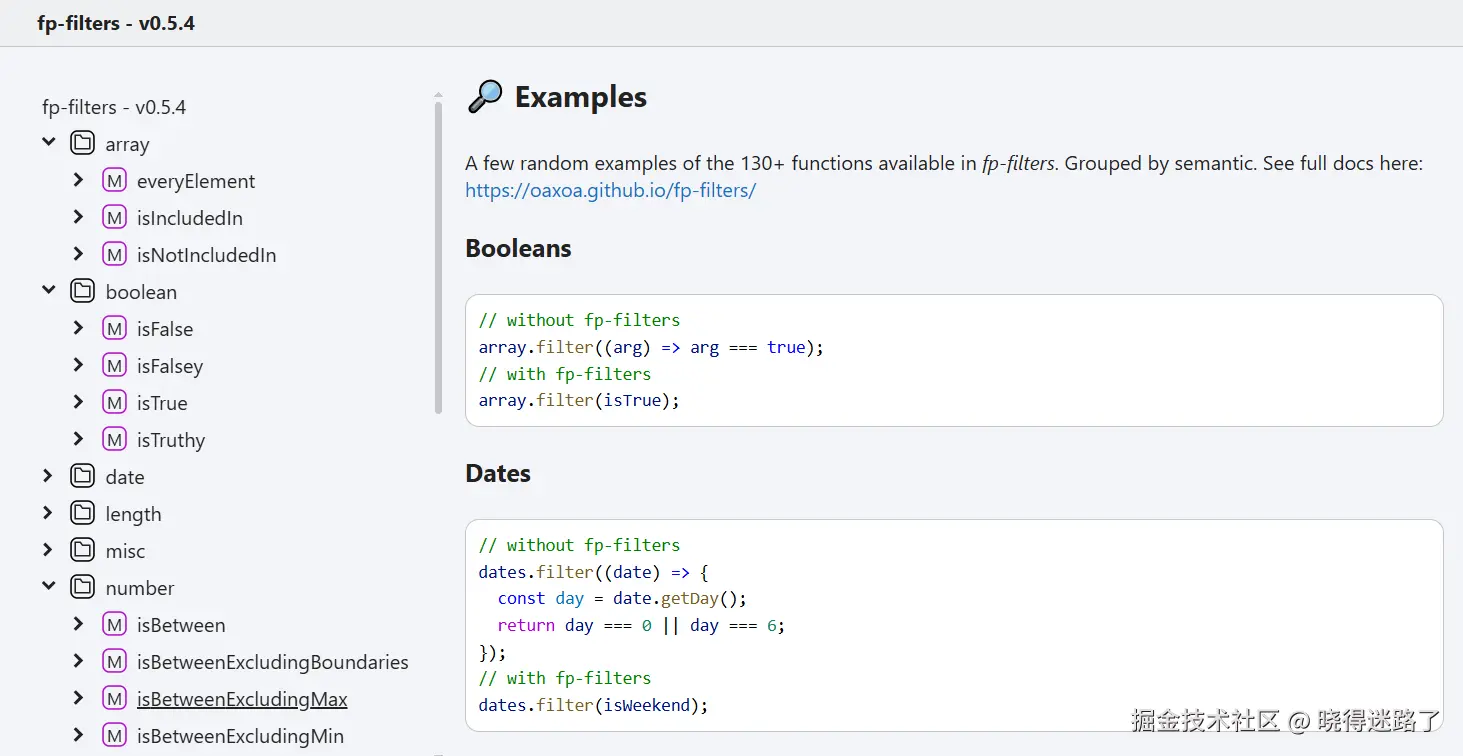Screen dimensions: 1463x756
Task: Open isWeekday's sibling isFalsey entry
Action: (170, 366)
